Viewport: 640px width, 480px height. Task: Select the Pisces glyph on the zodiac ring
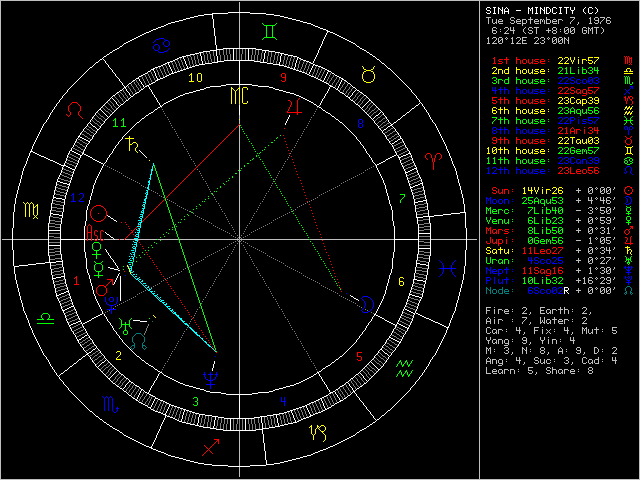point(451,268)
